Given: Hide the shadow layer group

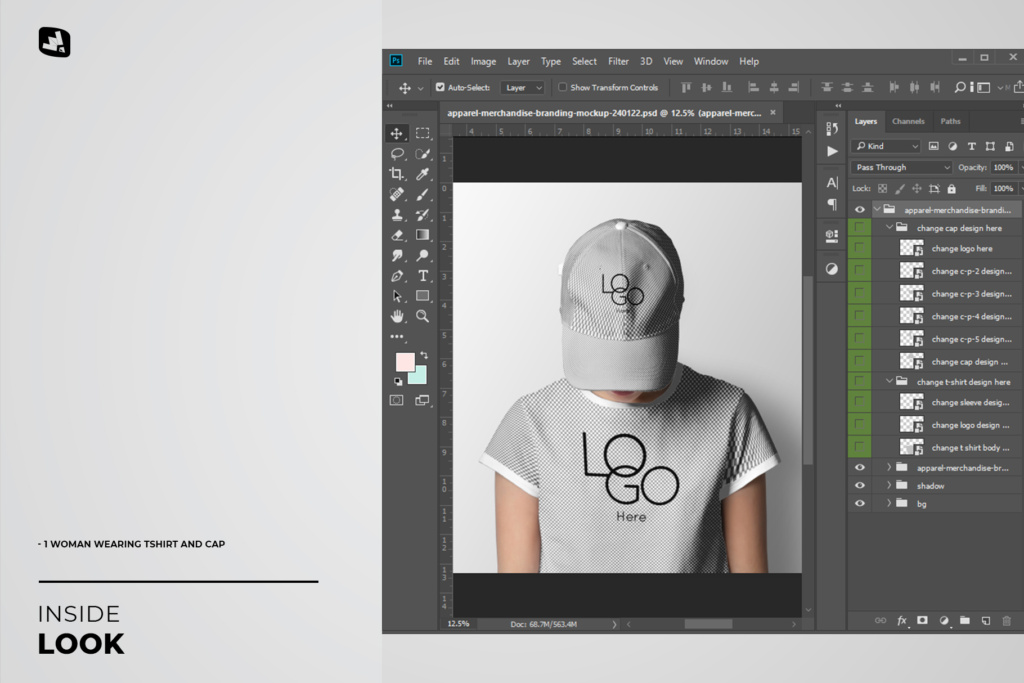Looking at the screenshot, I should coord(859,485).
